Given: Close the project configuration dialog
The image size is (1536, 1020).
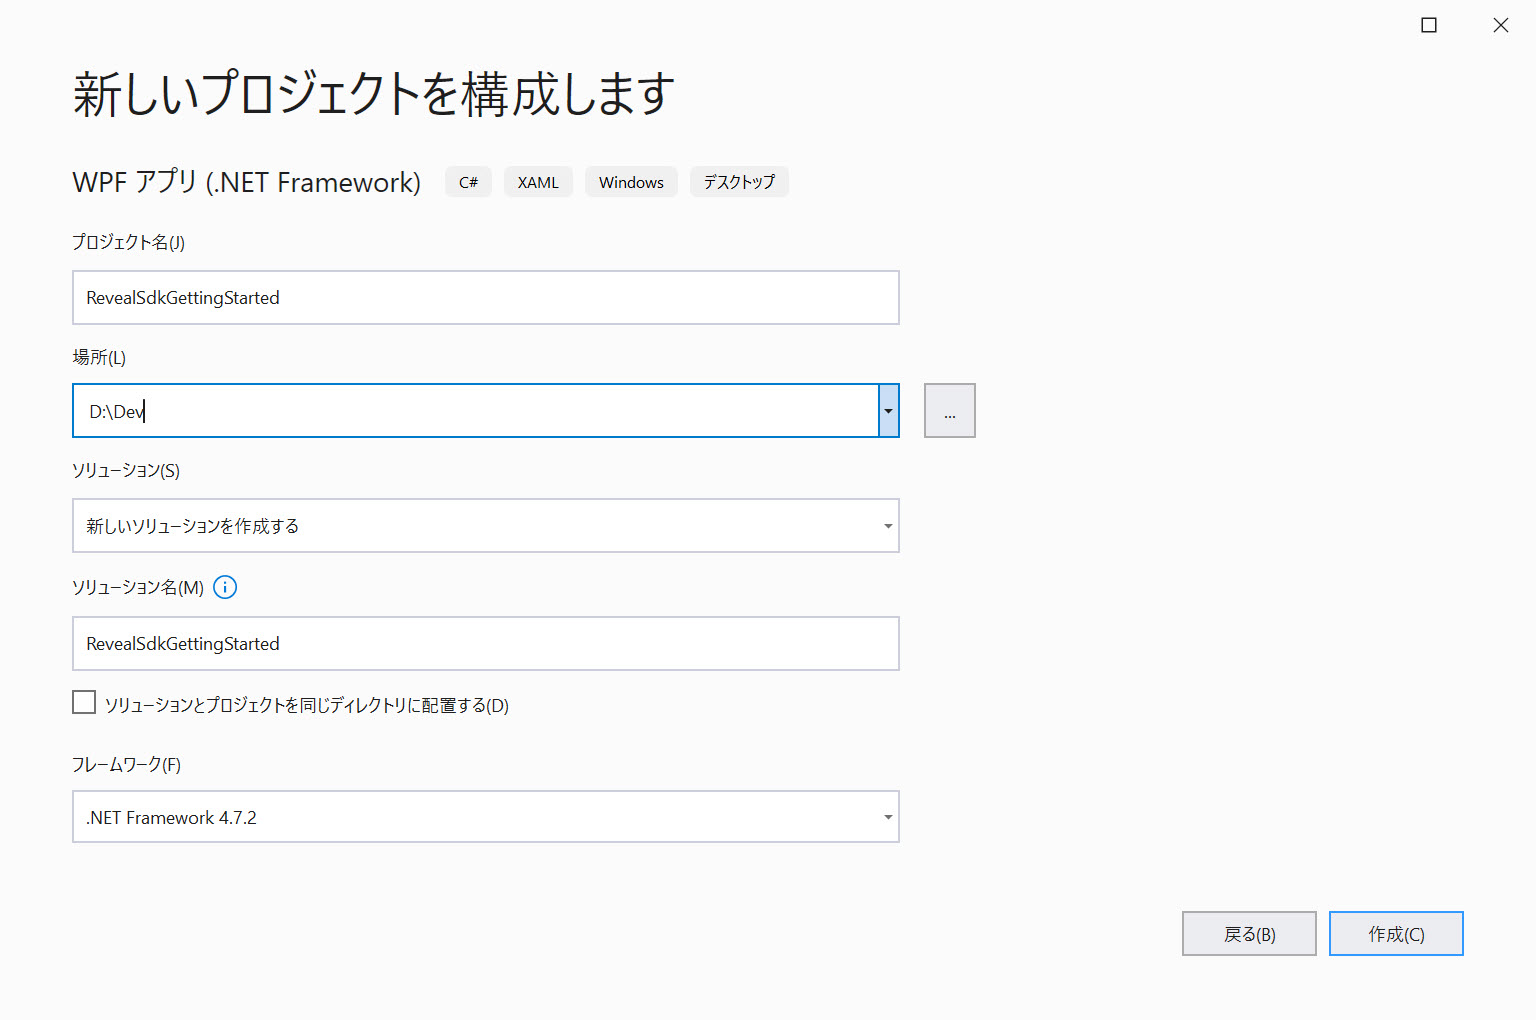Looking at the screenshot, I should (x=1501, y=25).
